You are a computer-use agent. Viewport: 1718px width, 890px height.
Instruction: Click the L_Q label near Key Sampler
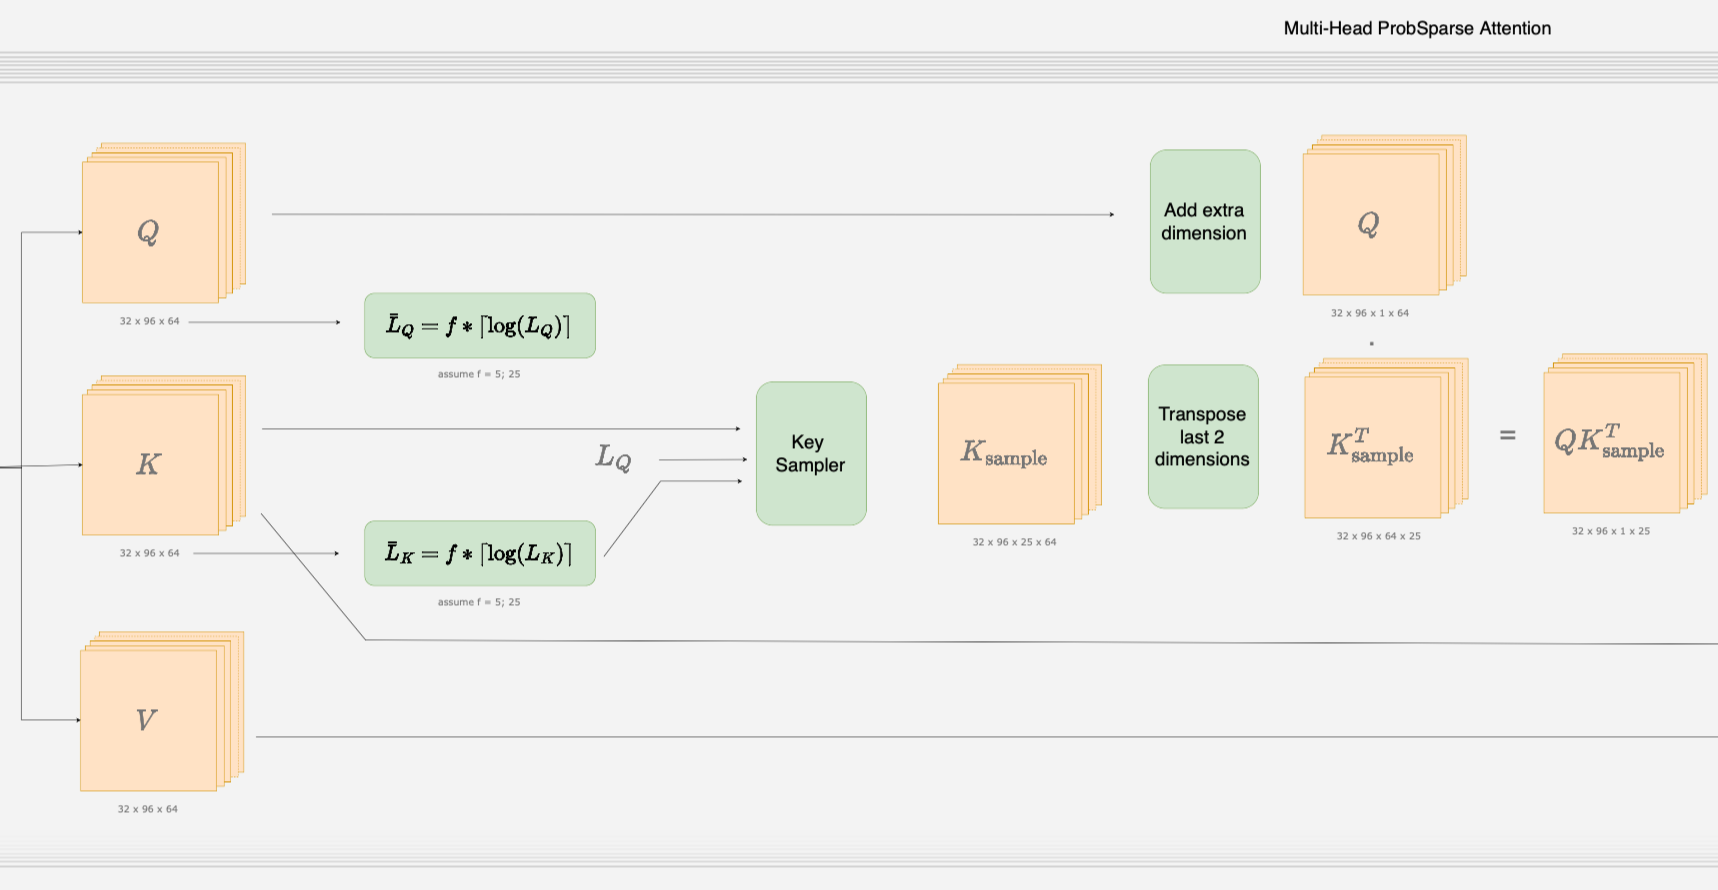click(x=613, y=458)
